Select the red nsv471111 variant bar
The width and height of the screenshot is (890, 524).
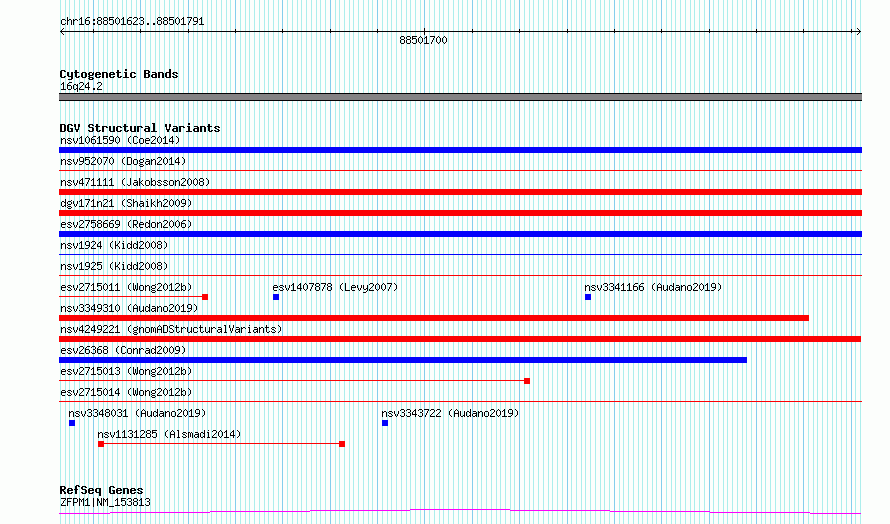460,192
